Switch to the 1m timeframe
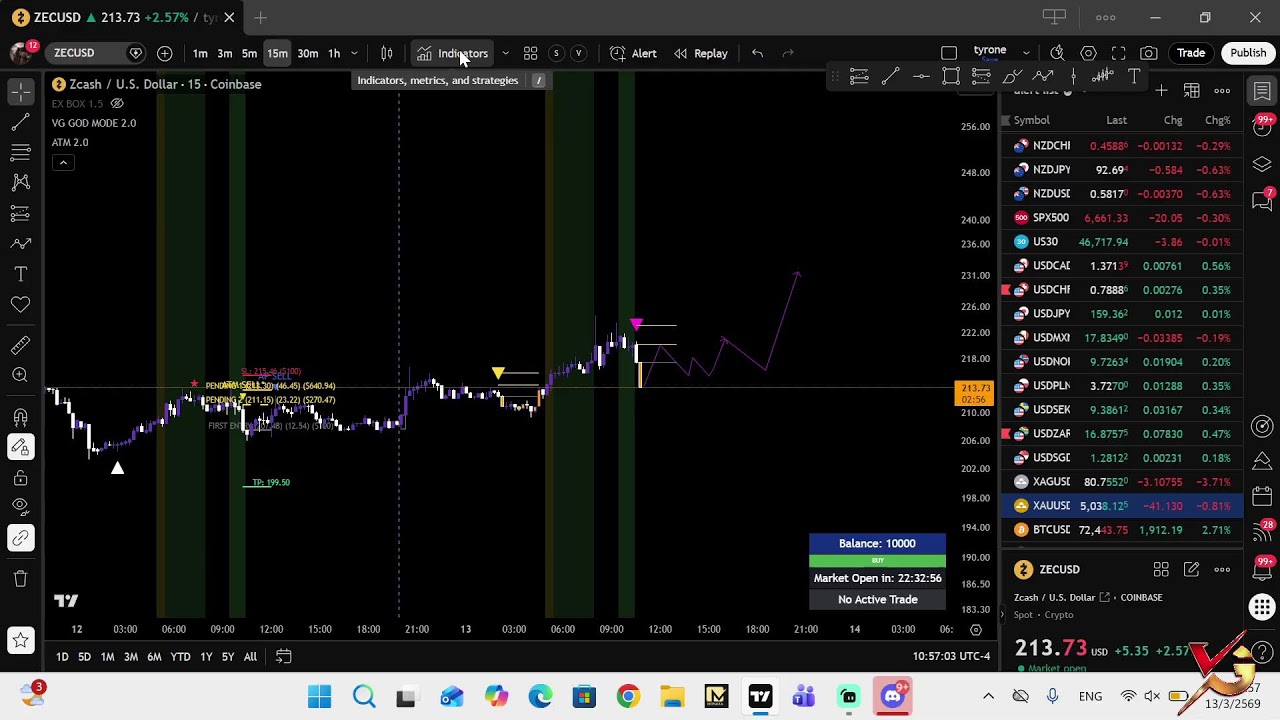 [x=200, y=53]
